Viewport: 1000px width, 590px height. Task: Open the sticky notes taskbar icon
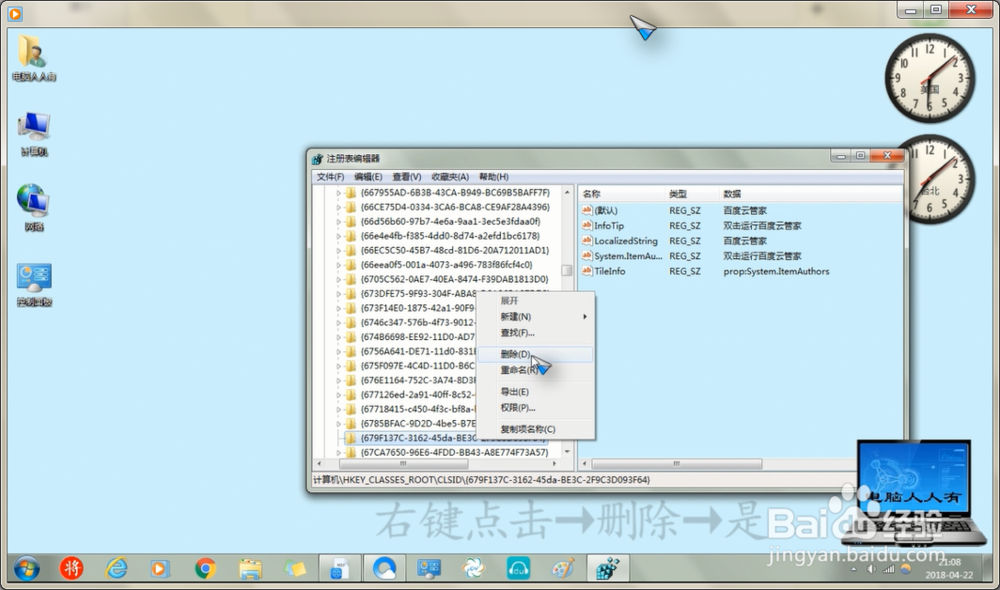[295, 568]
